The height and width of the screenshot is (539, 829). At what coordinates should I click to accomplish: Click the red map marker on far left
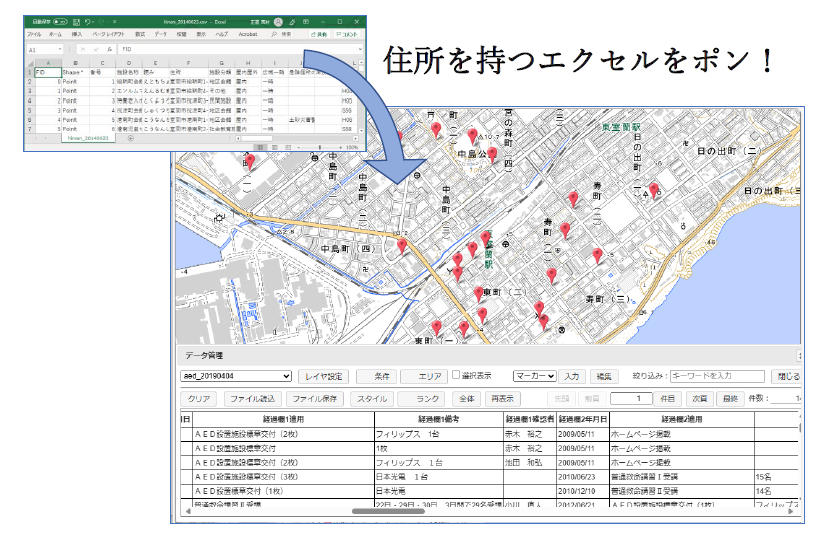[250, 160]
